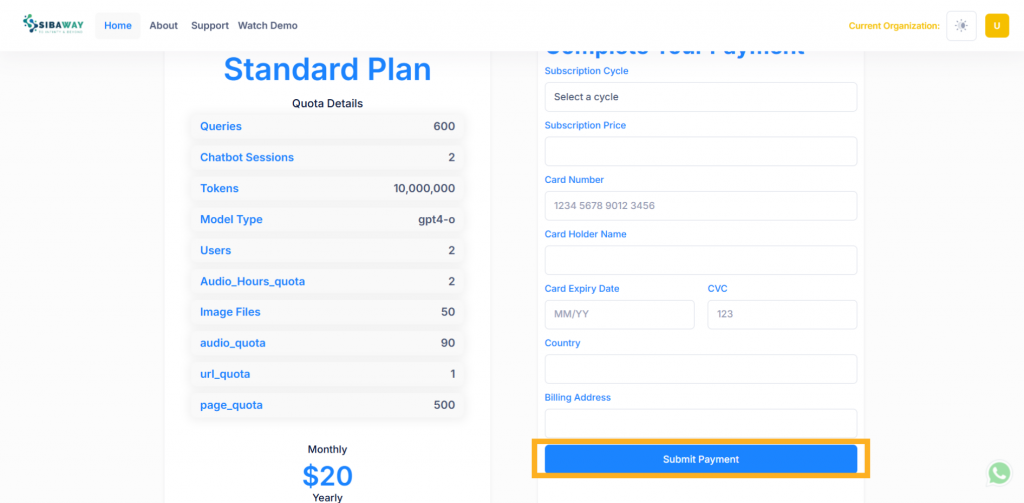Click the Watch Demo link
This screenshot has width=1024, height=503.
[268, 25]
